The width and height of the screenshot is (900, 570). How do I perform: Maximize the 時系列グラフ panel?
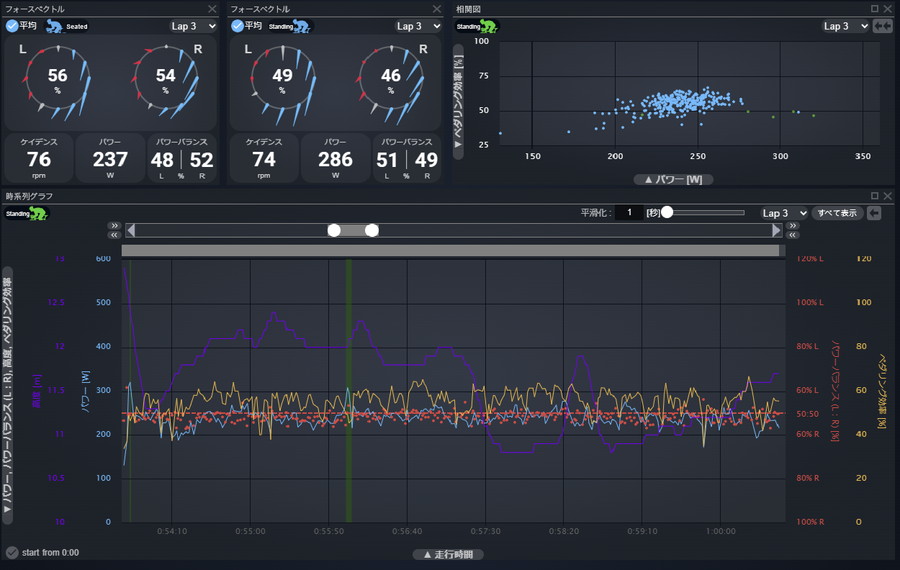pyautogui.click(x=875, y=195)
